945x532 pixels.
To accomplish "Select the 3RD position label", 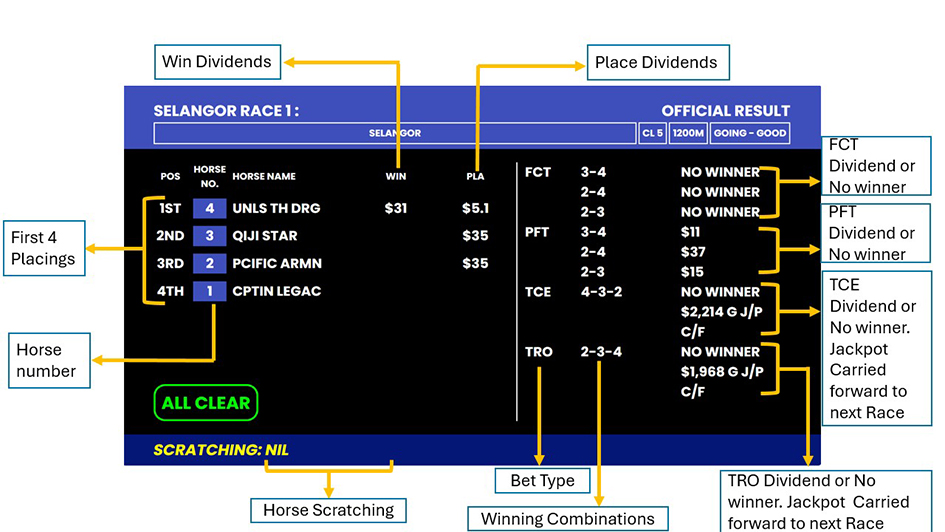I will pos(170,263).
